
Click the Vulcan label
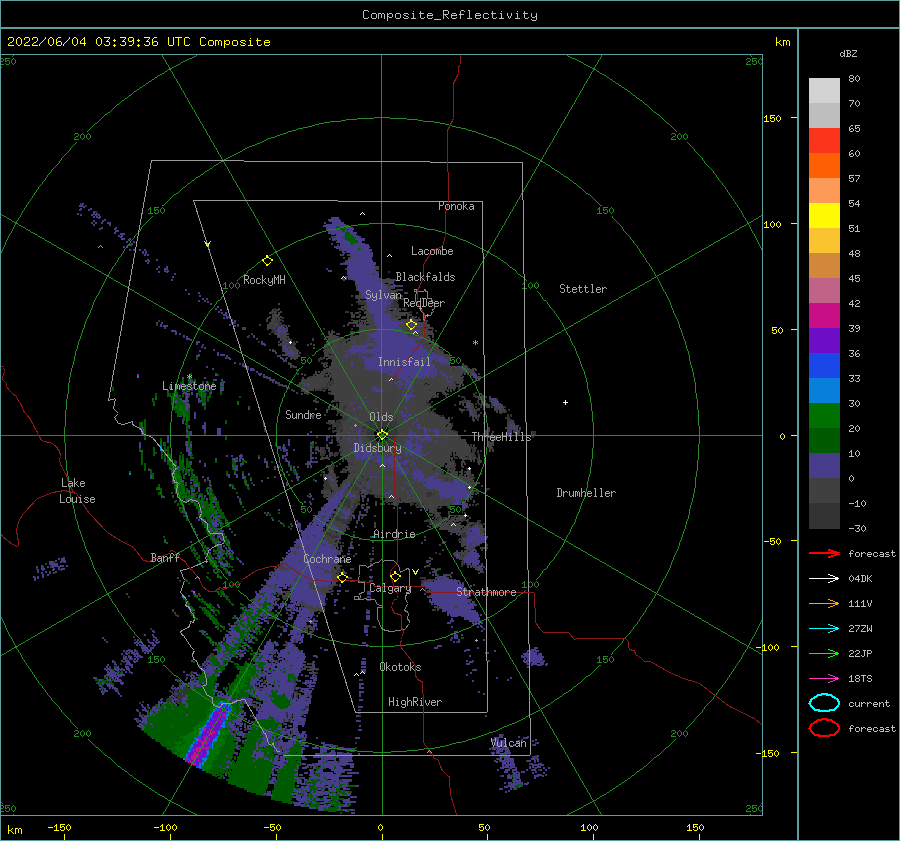tap(509, 743)
